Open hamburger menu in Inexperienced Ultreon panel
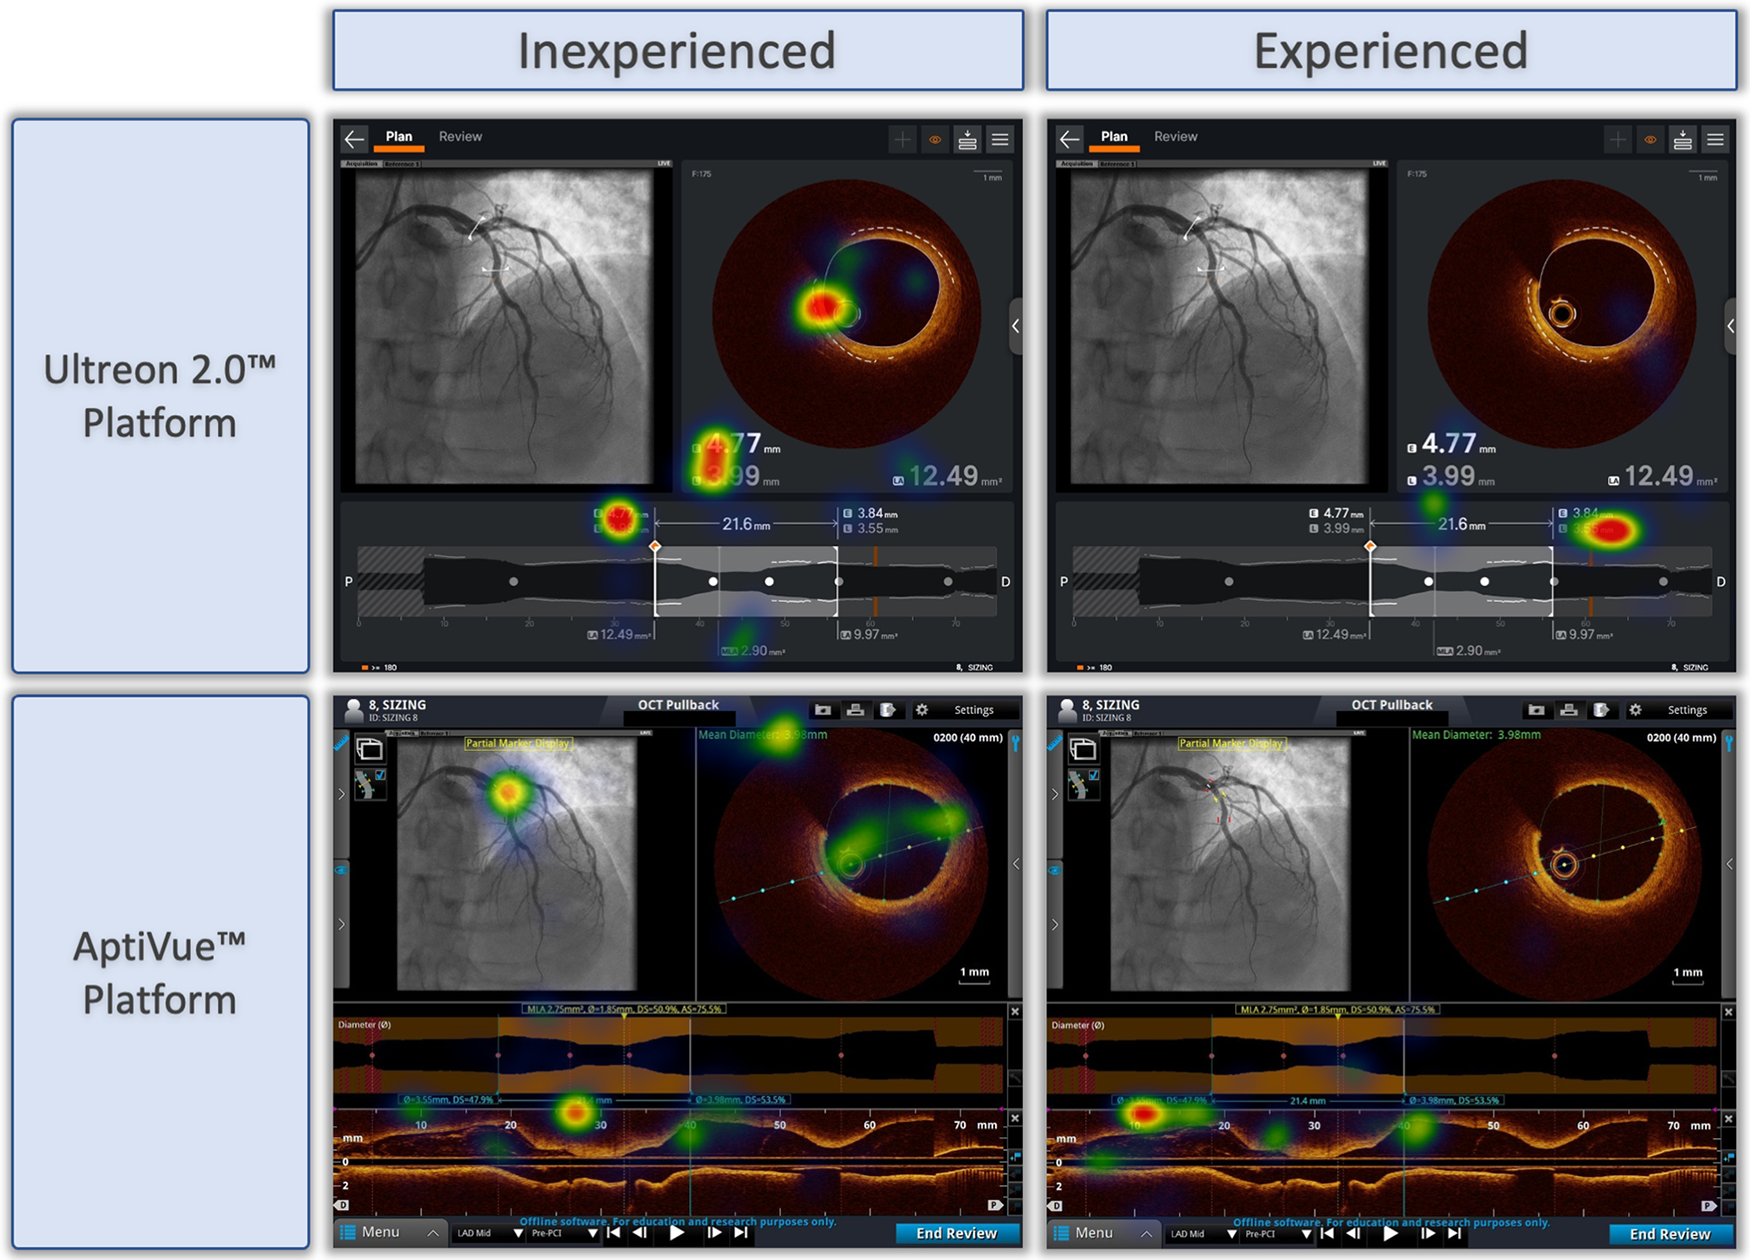This screenshot has height=1260, width=1750. pos(999,140)
